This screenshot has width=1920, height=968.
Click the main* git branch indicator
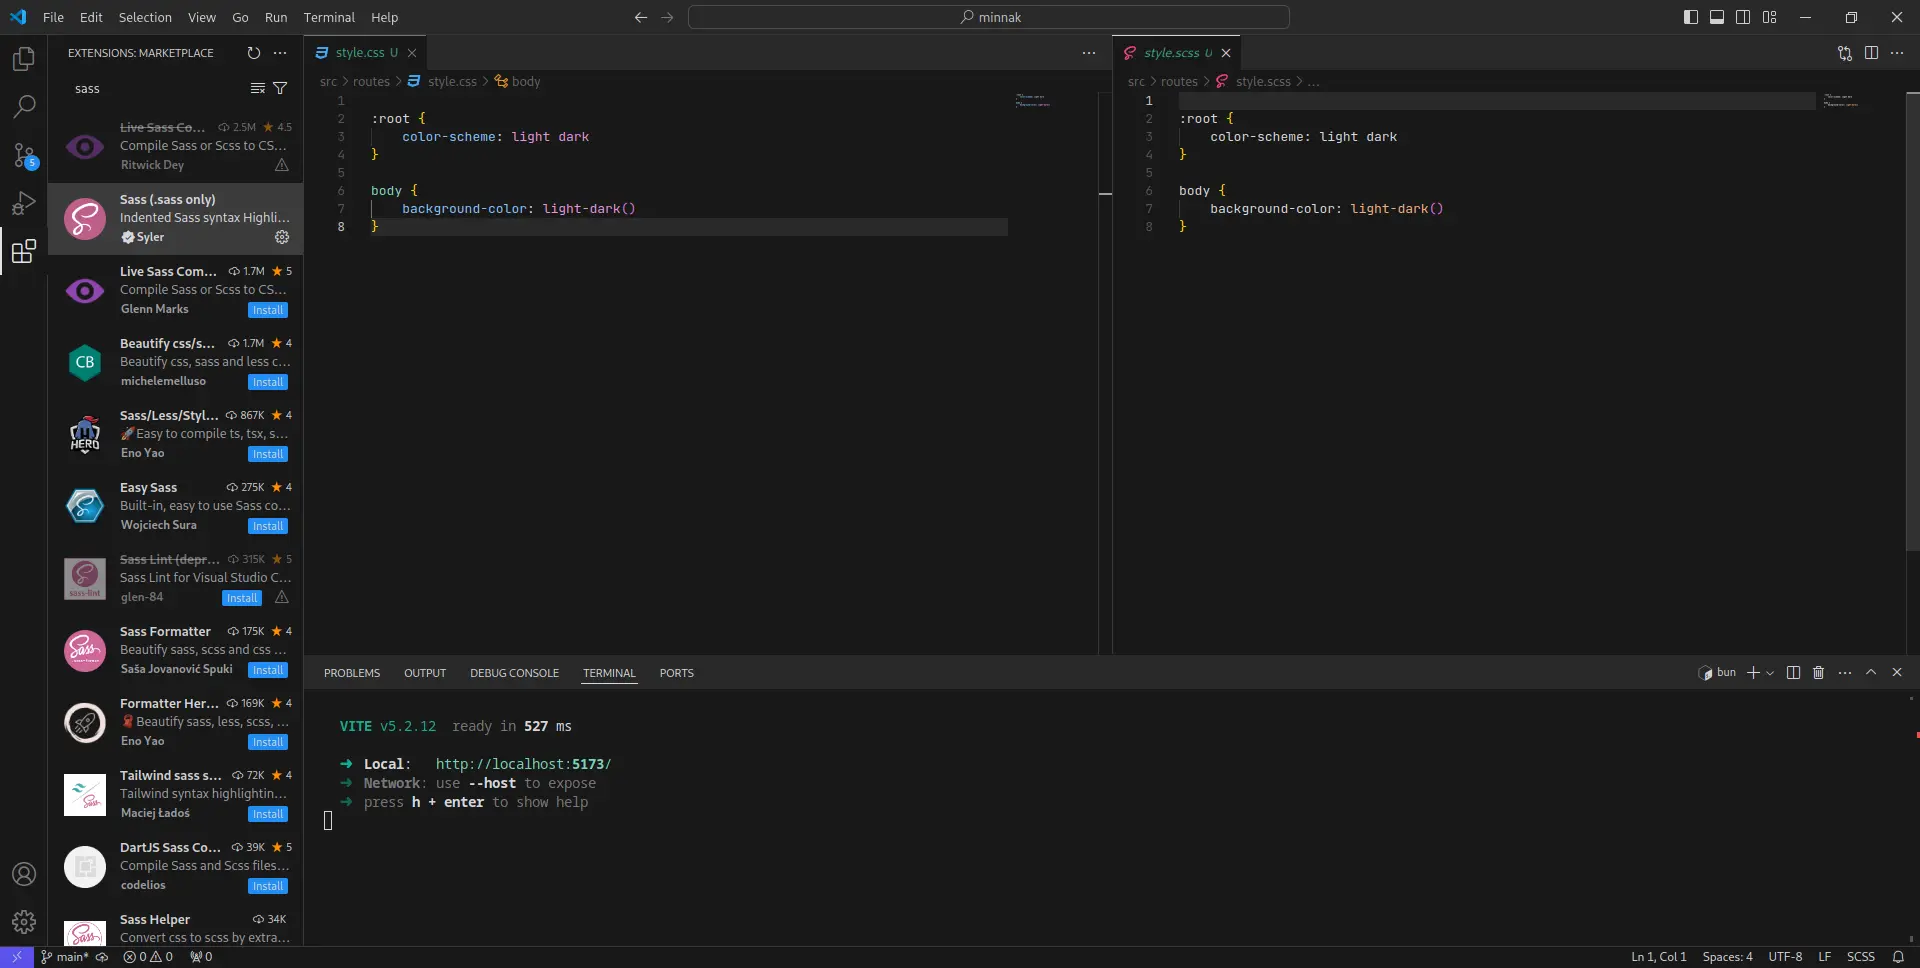[x=65, y=957]
